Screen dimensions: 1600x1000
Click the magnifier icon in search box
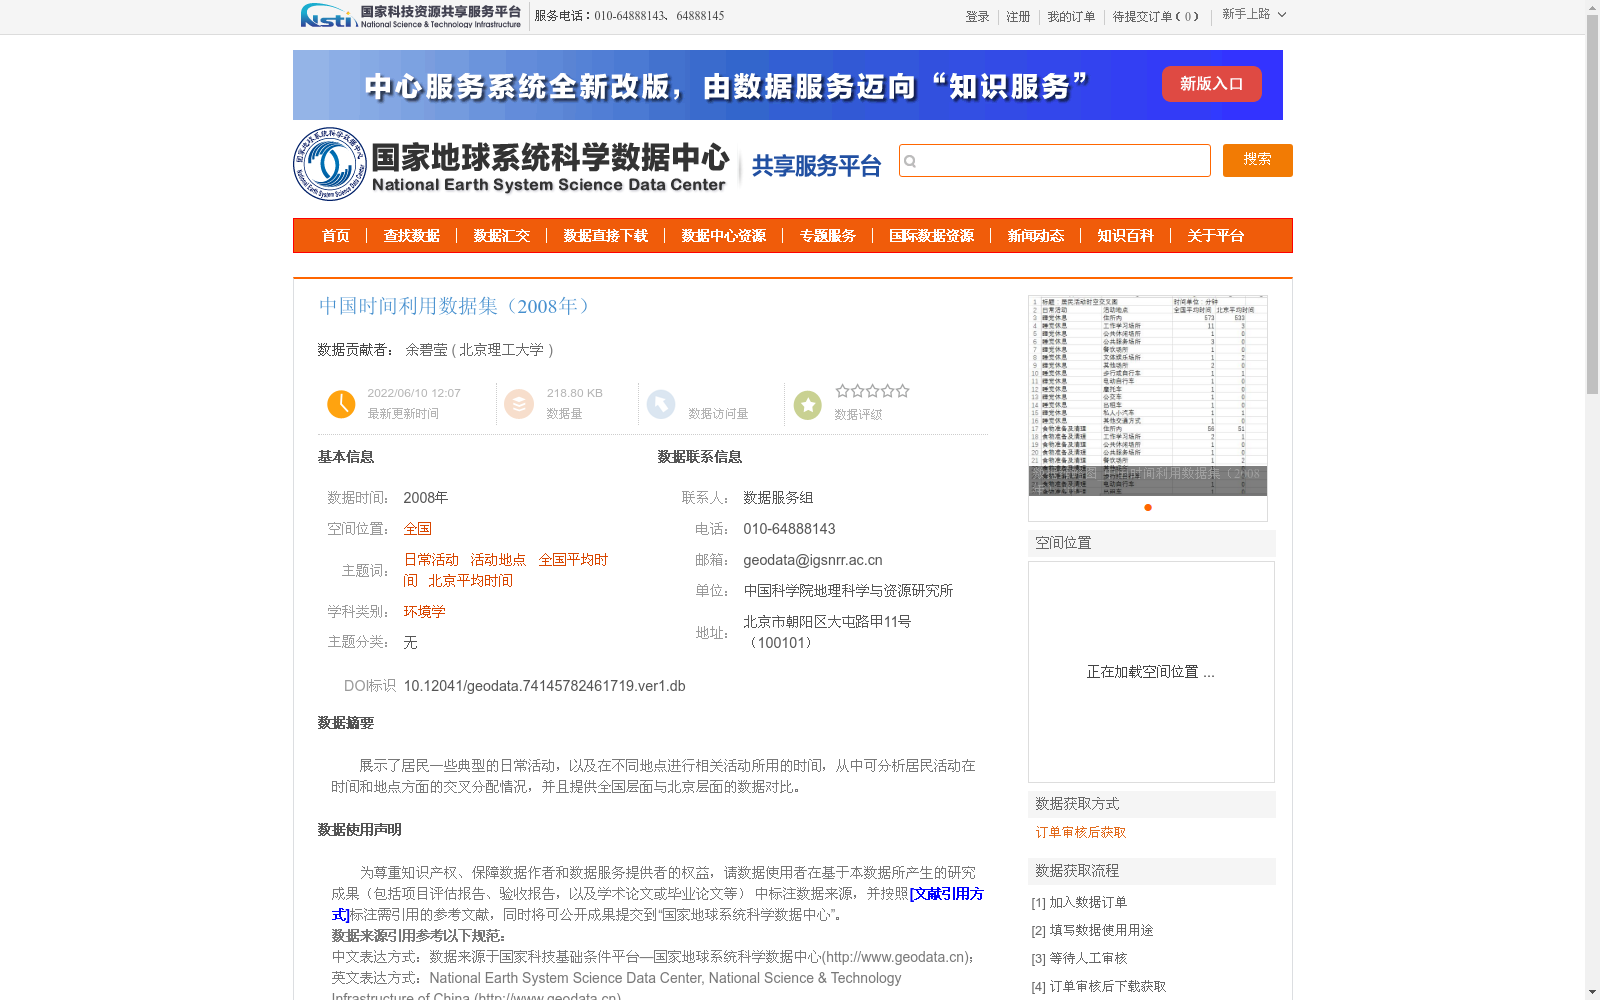[x=910, y=161]
